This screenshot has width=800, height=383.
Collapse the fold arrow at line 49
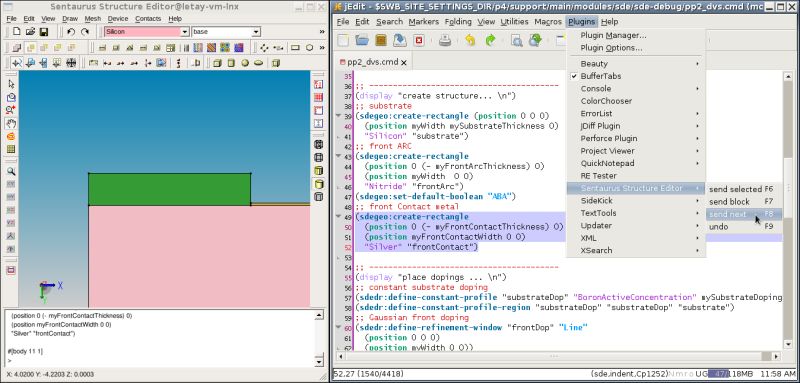click(x=338, y=216)
